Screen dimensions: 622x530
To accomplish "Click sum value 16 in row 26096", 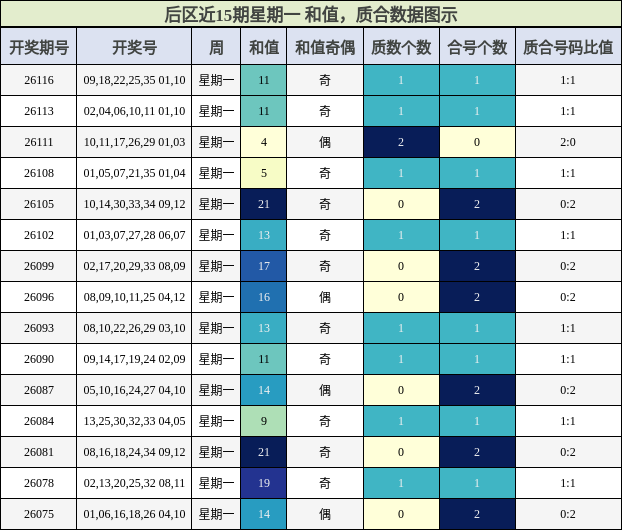I will pyautogui.click(x=264, y=297).
